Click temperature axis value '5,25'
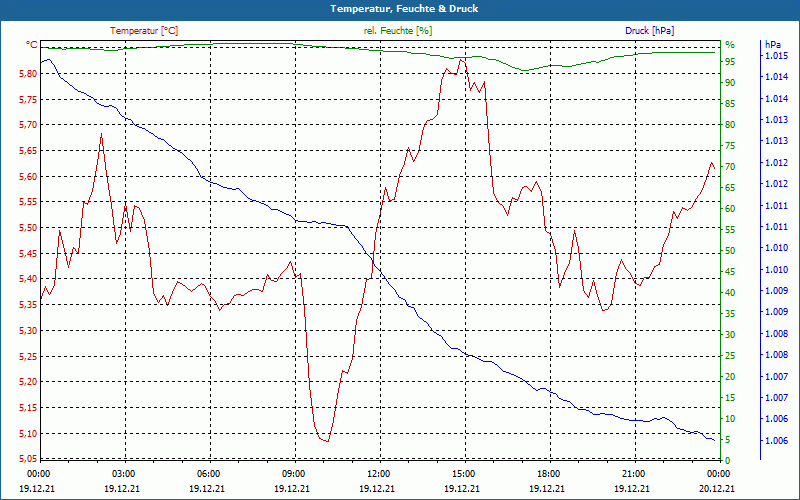 [28, 357]
